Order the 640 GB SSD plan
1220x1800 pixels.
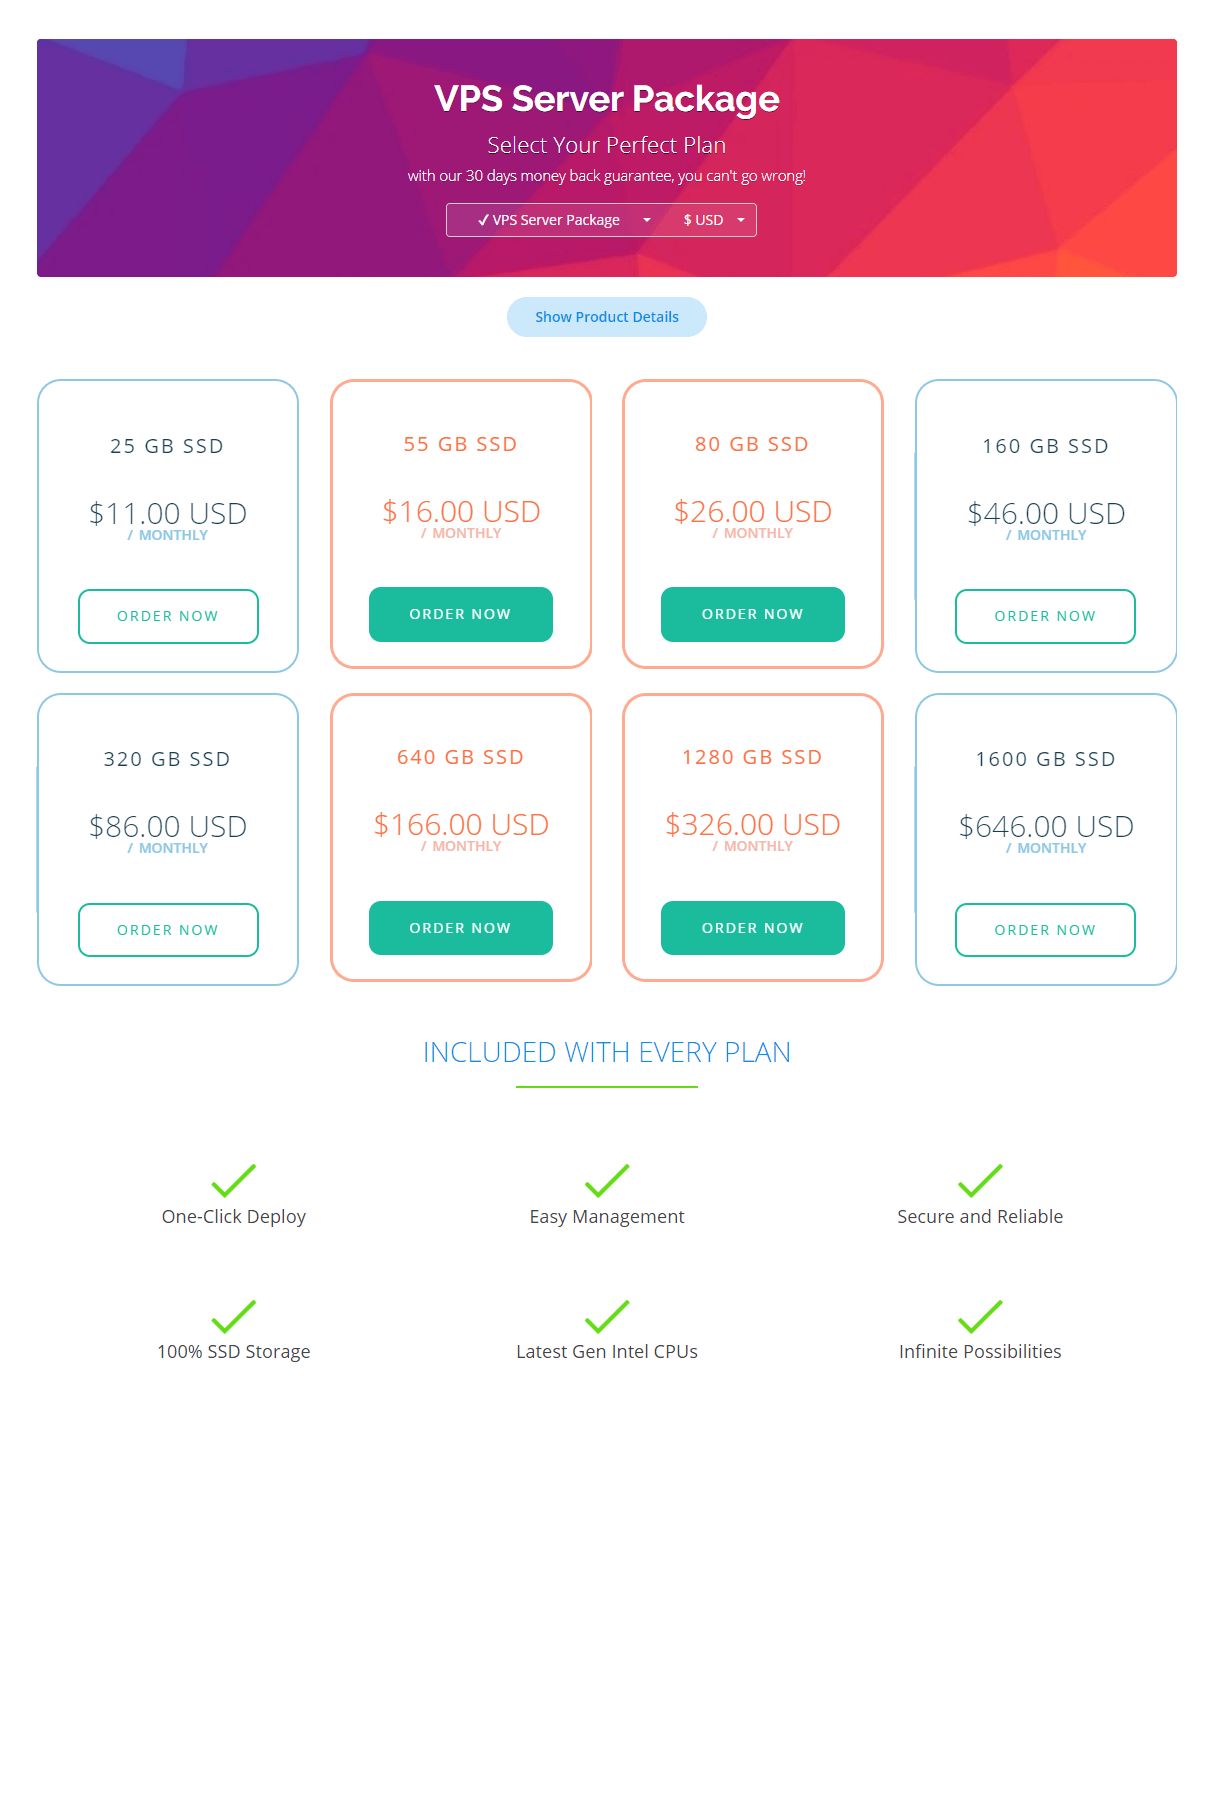click(x=460, y=928)
